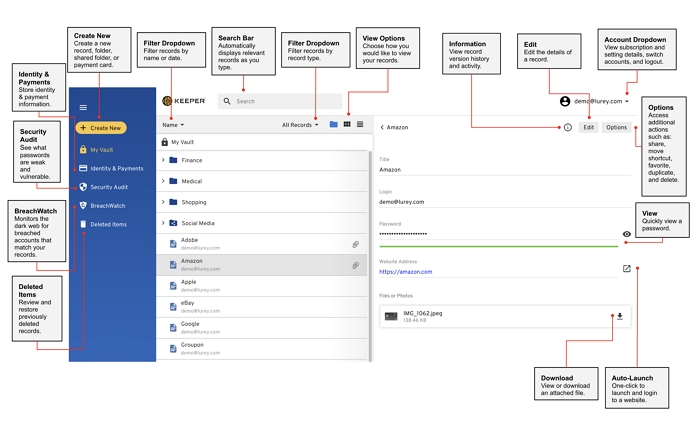Expand the Medical folder

[x=163, y=181]
